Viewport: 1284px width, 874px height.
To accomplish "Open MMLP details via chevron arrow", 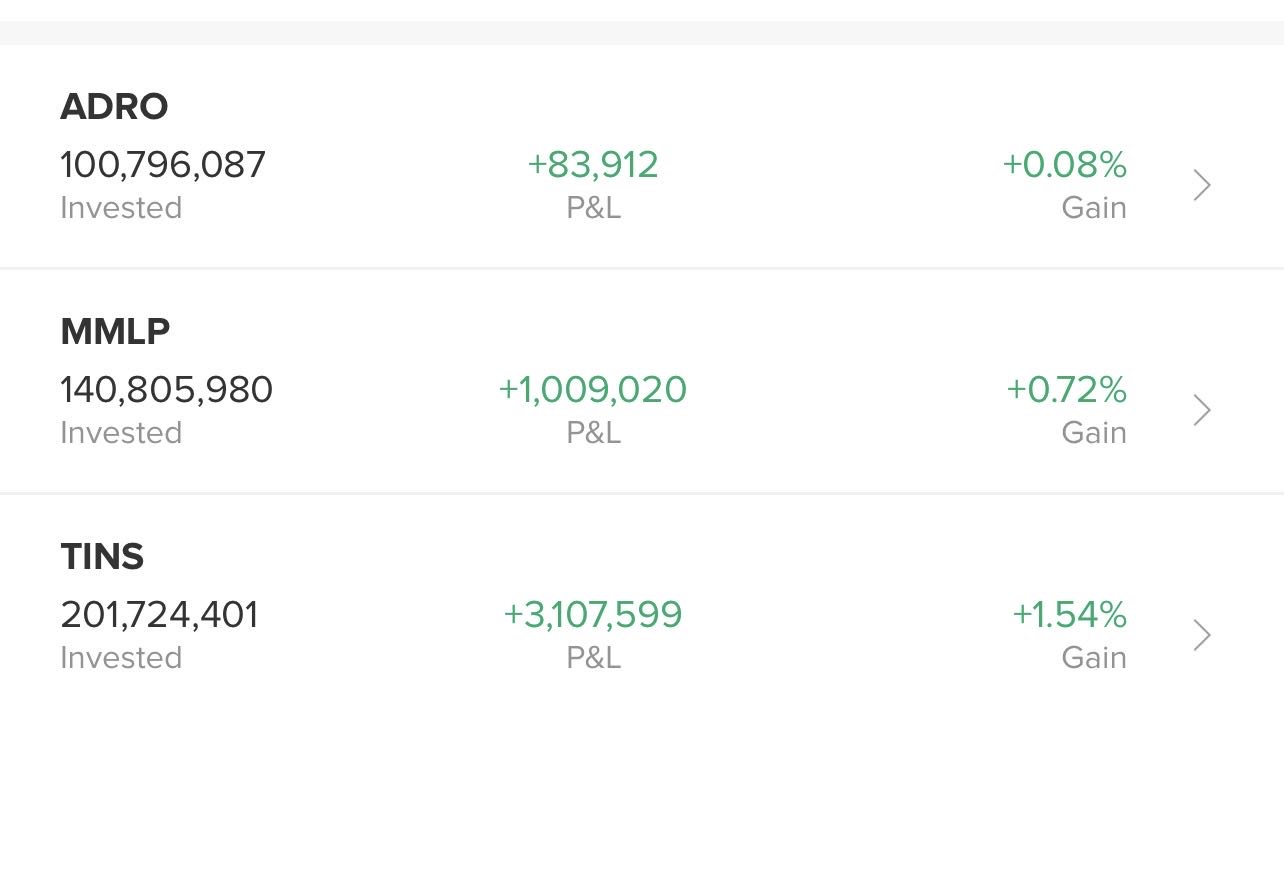I will pyautogui.click(x=1203, y=410).
